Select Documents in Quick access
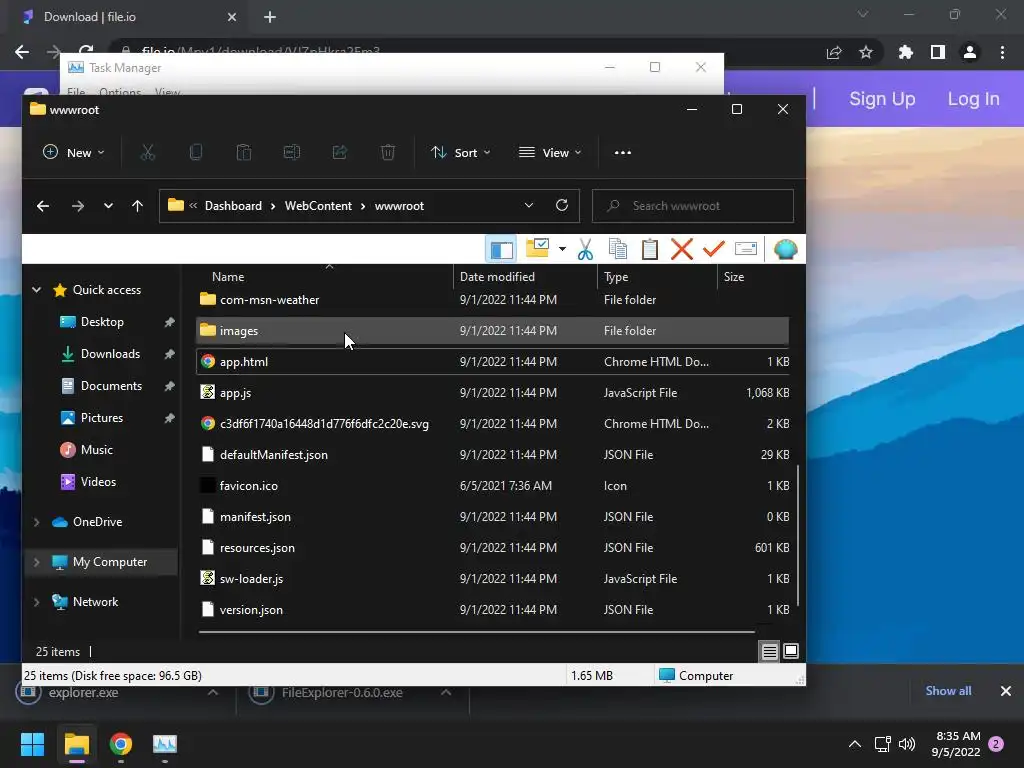 pos(111,385)
